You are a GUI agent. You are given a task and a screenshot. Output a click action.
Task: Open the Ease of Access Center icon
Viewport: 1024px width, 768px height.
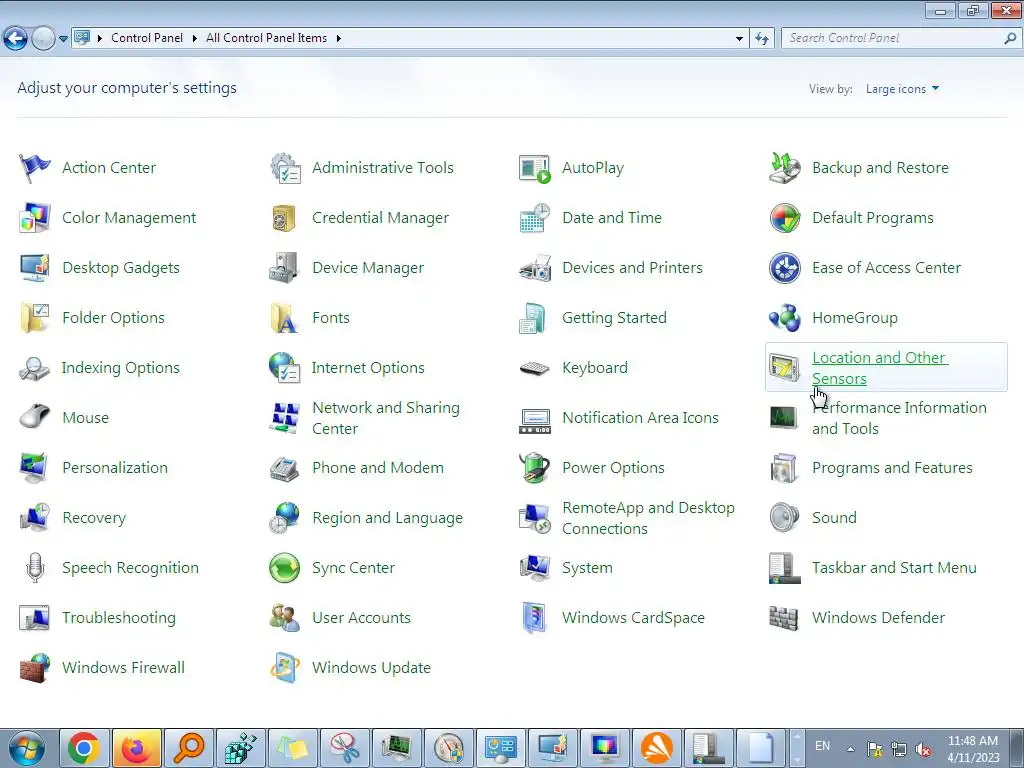(784, 268)
